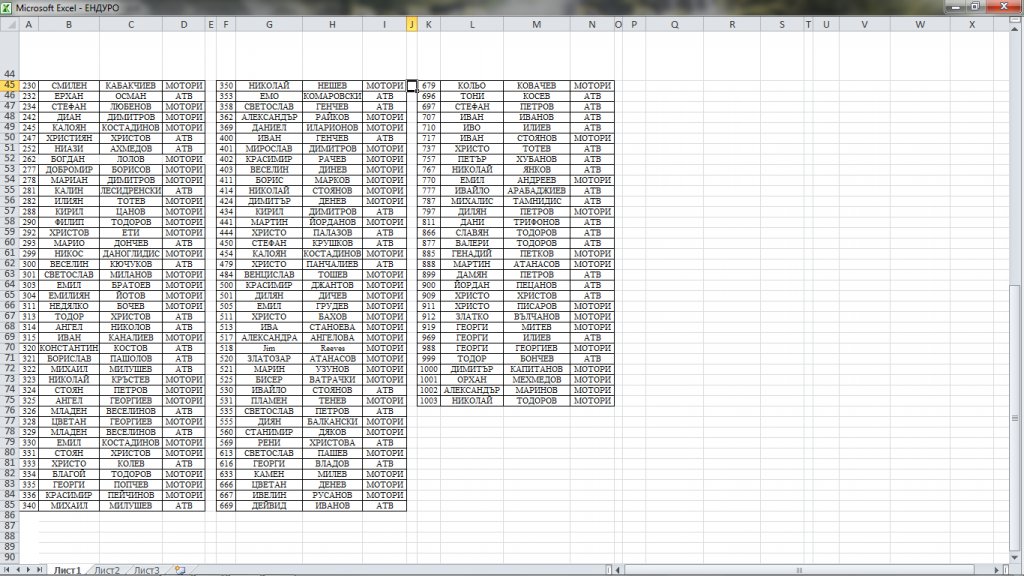1024x576 pixels.
Task: Click the vertical scrollbar up arrow
Action: (1015, 29)
